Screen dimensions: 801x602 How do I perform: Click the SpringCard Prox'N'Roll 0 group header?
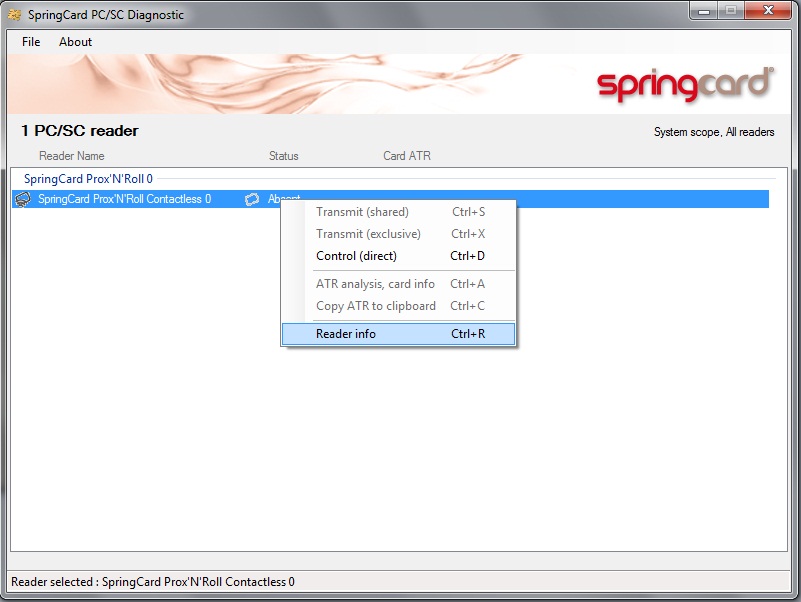[x=88, y=179]
